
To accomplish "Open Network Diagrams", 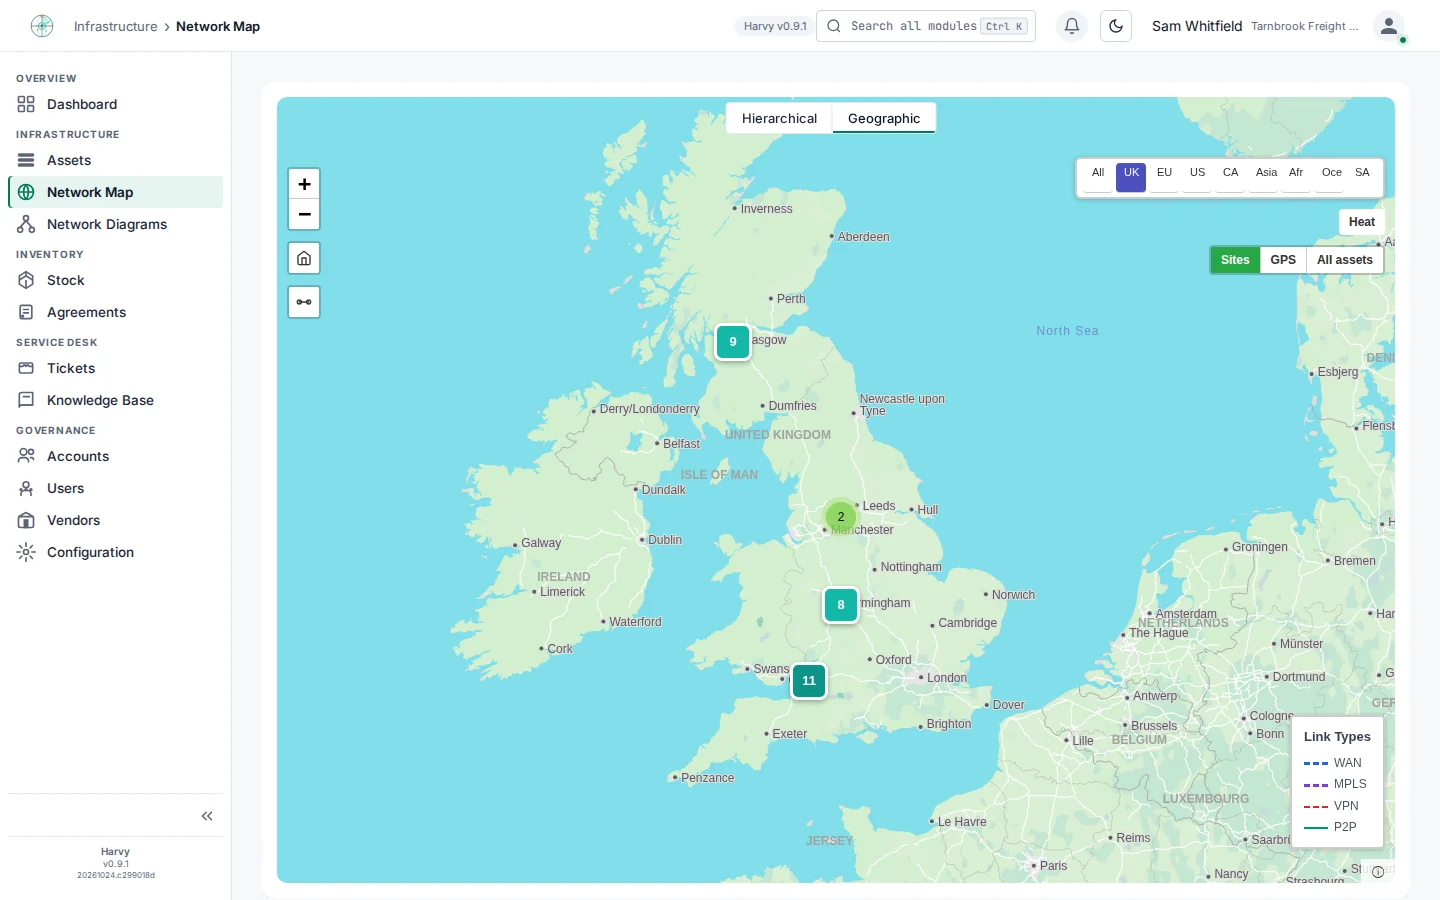I will [115, 224].
